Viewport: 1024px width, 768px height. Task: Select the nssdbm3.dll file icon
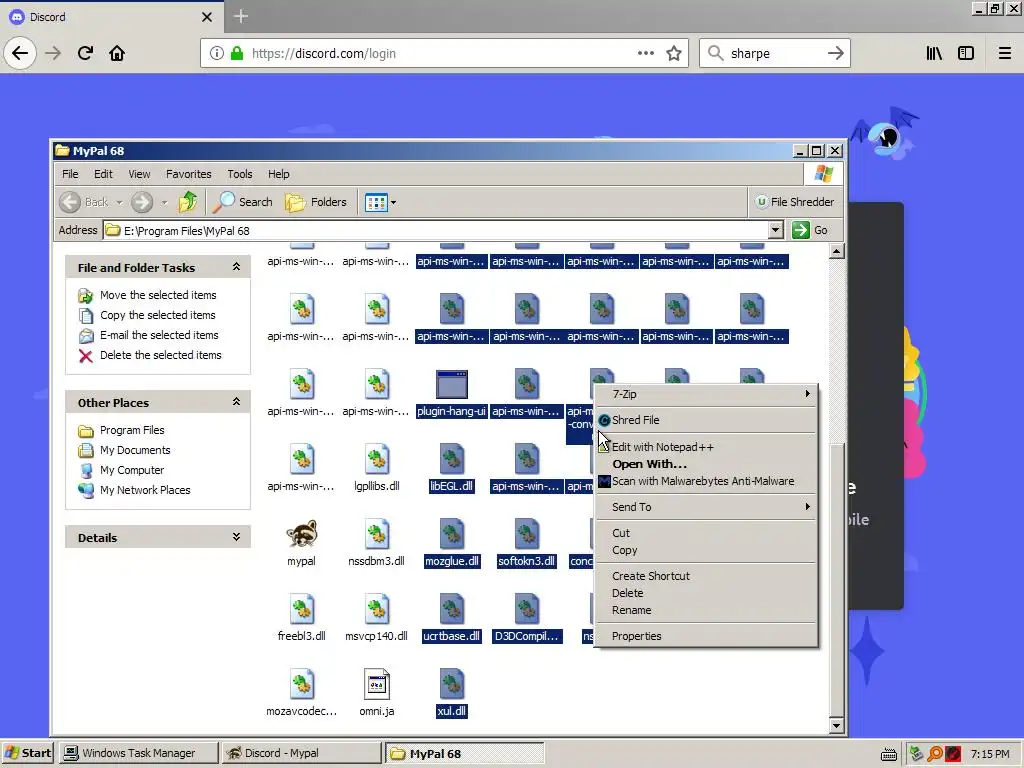(377, 534)
